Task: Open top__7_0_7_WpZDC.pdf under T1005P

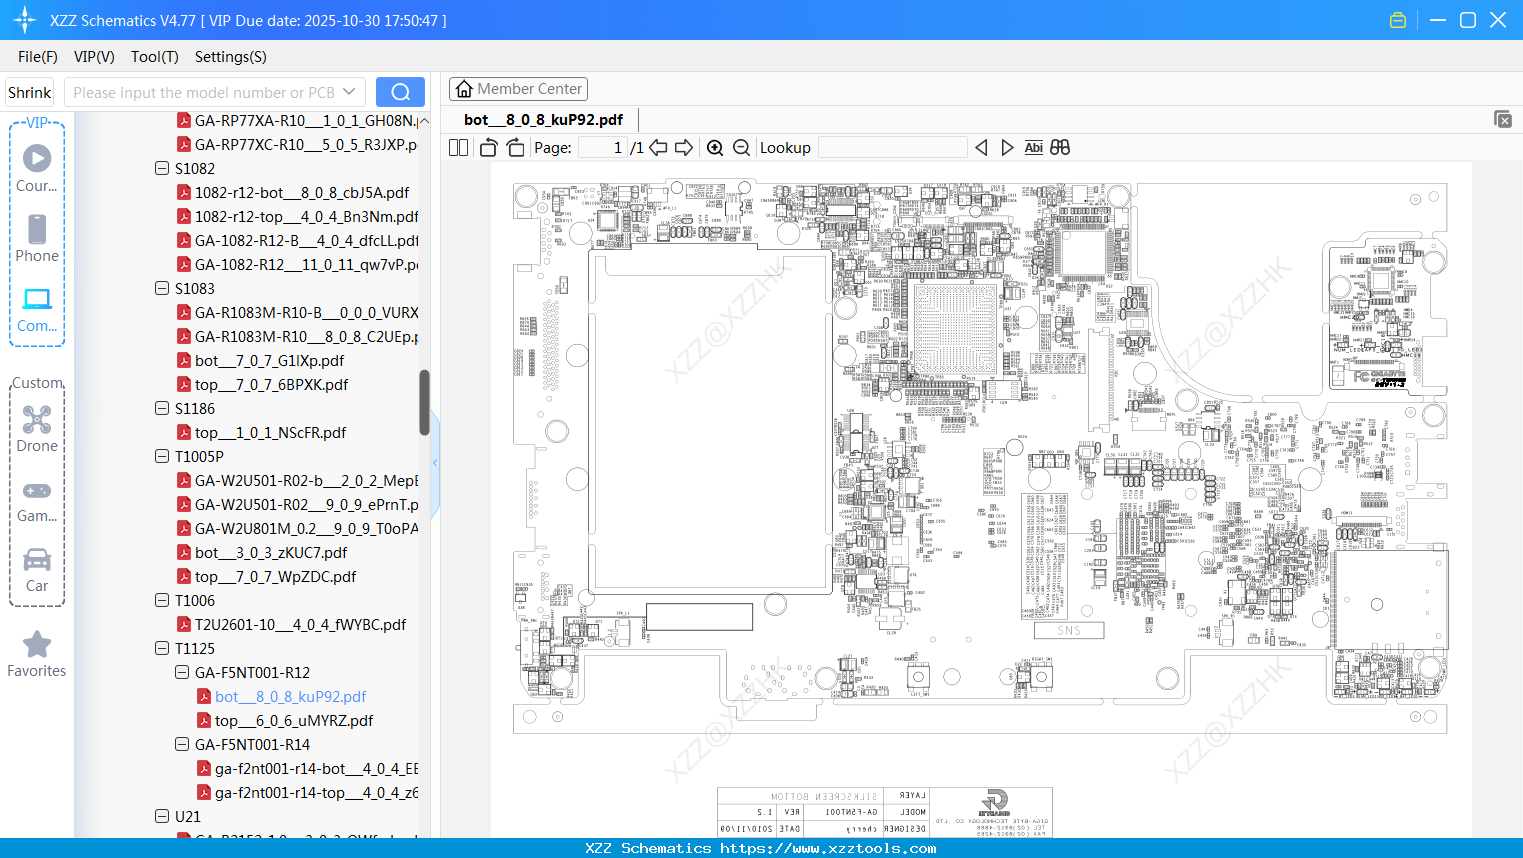Action: tap(275, 576)
